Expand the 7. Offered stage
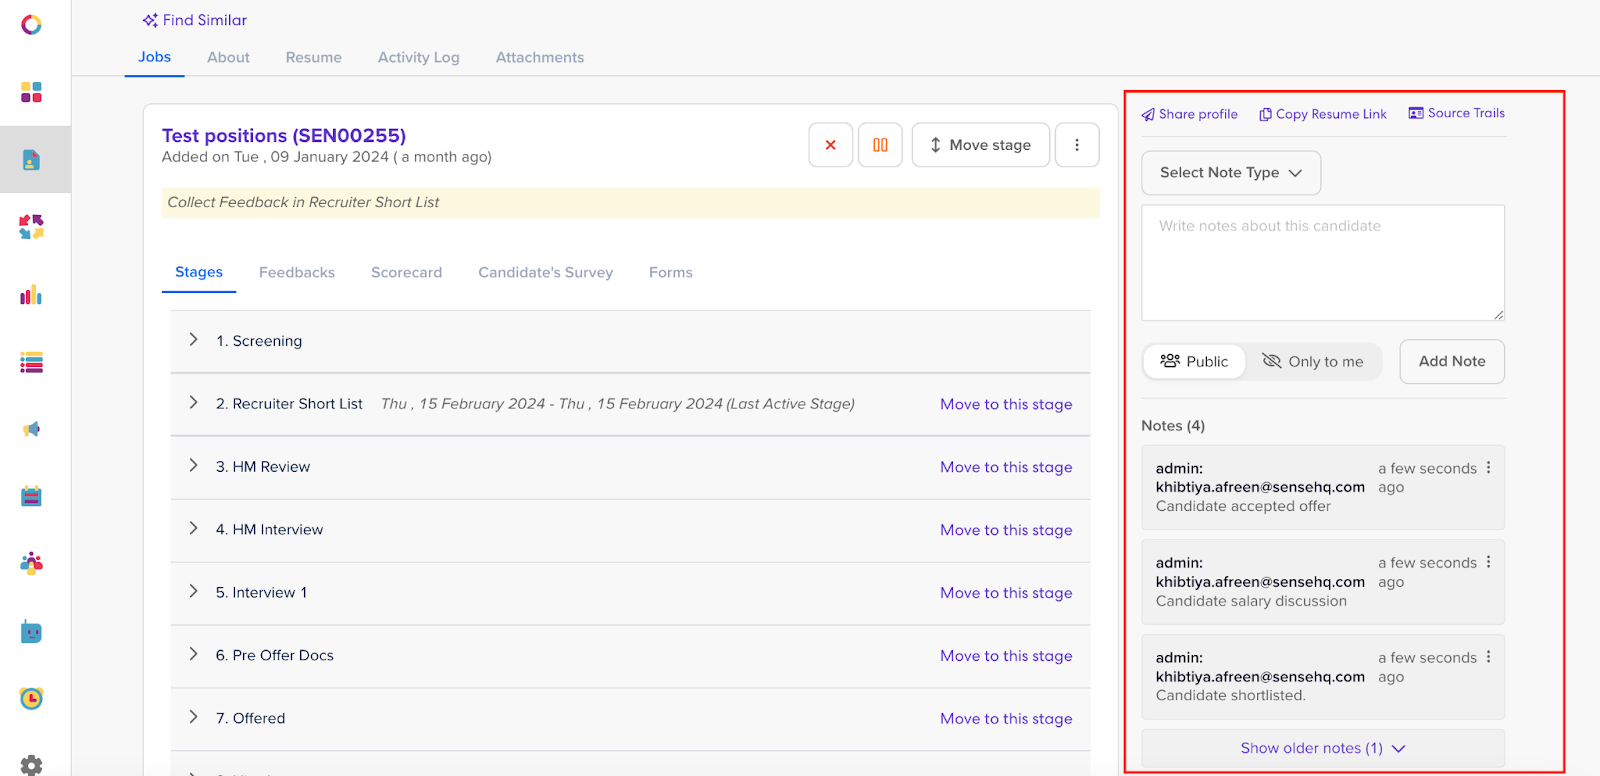Image resolution: width=1600 pixels, height=776 pixels. [193, 717]
